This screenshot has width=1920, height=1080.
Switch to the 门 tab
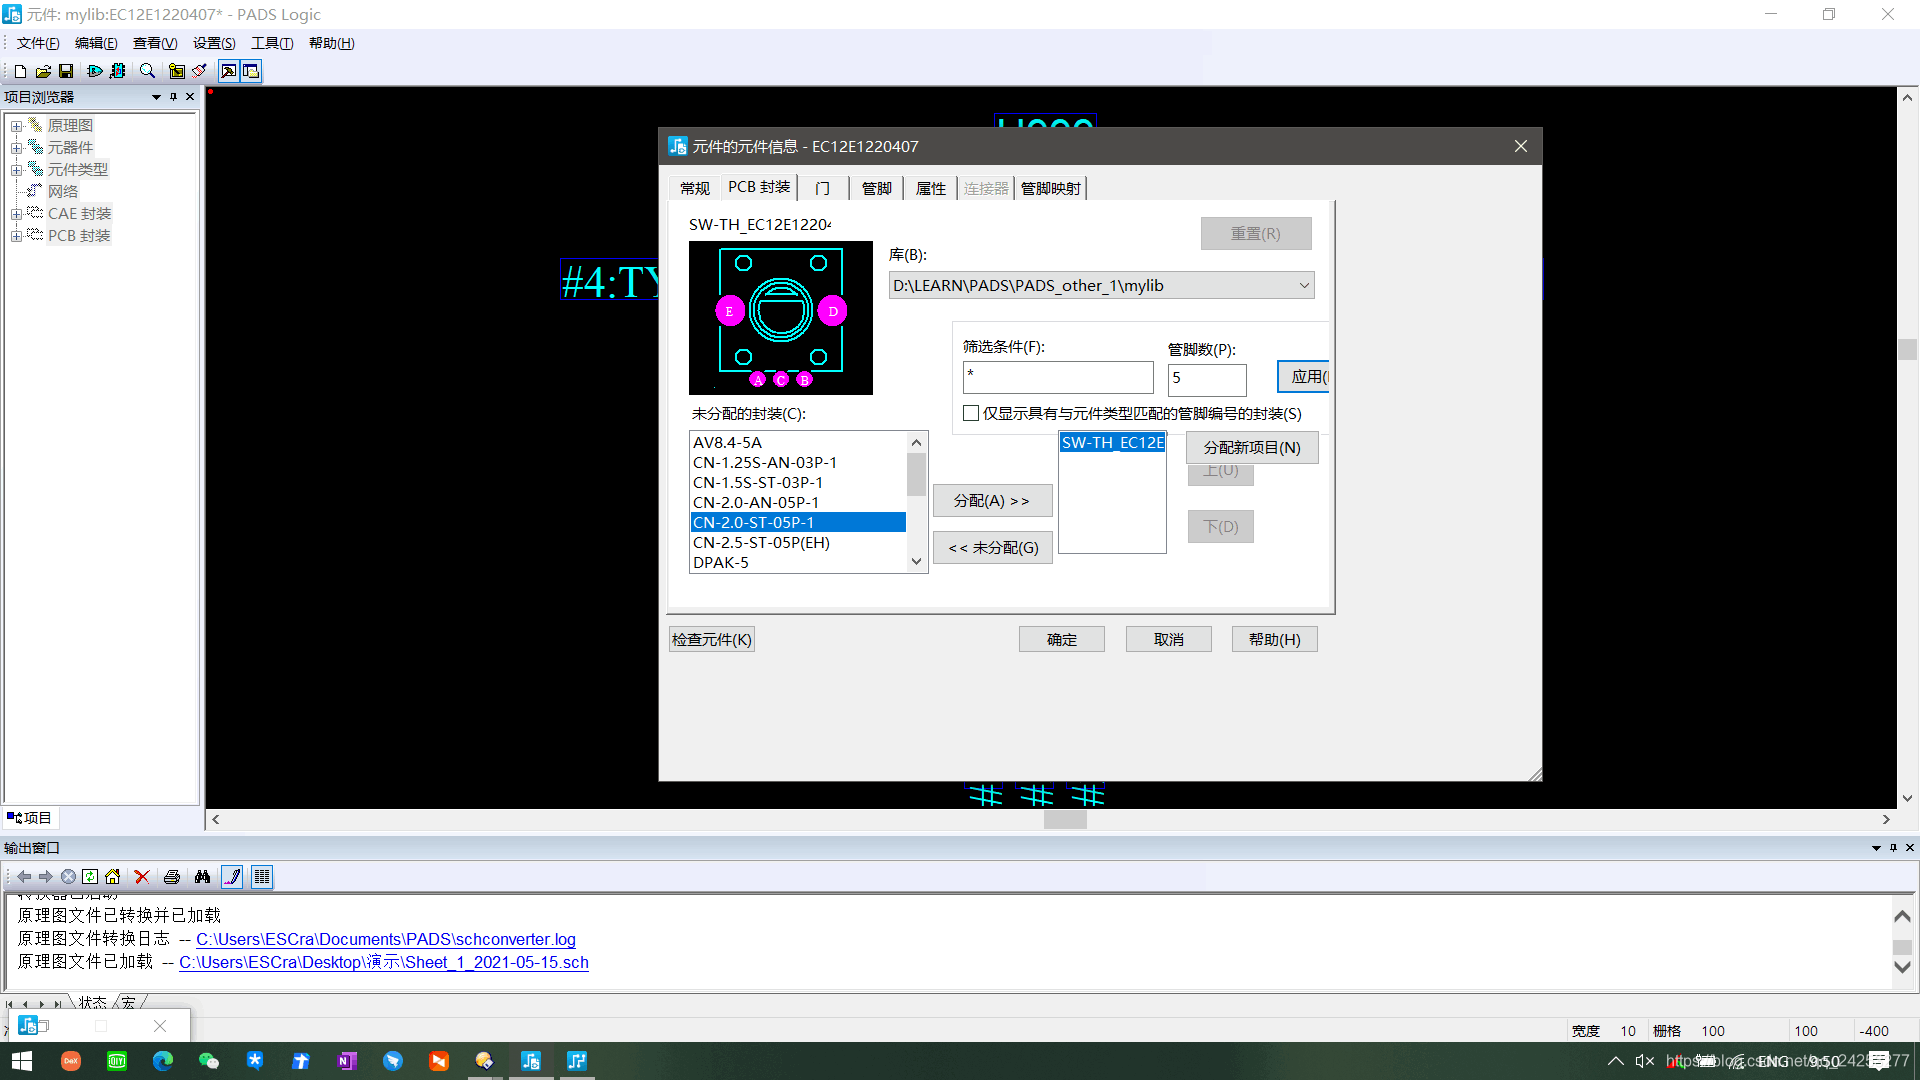pyautogui.click(x=822, y=188)
